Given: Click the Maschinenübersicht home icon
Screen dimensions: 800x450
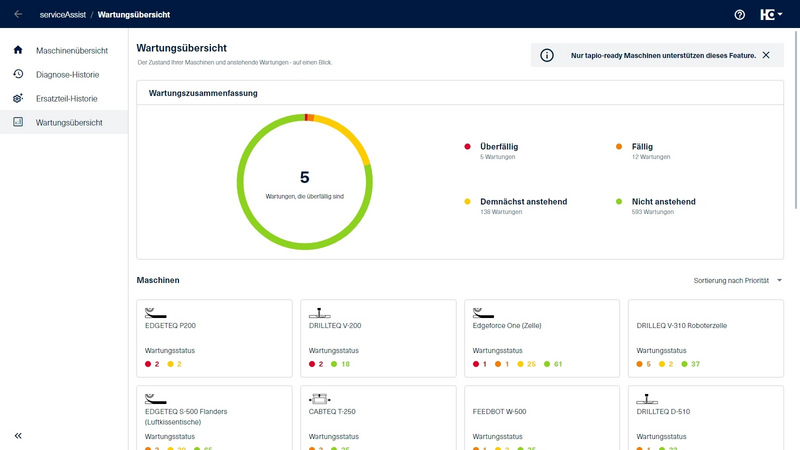Looking at the screenshot, I should 18,50.
